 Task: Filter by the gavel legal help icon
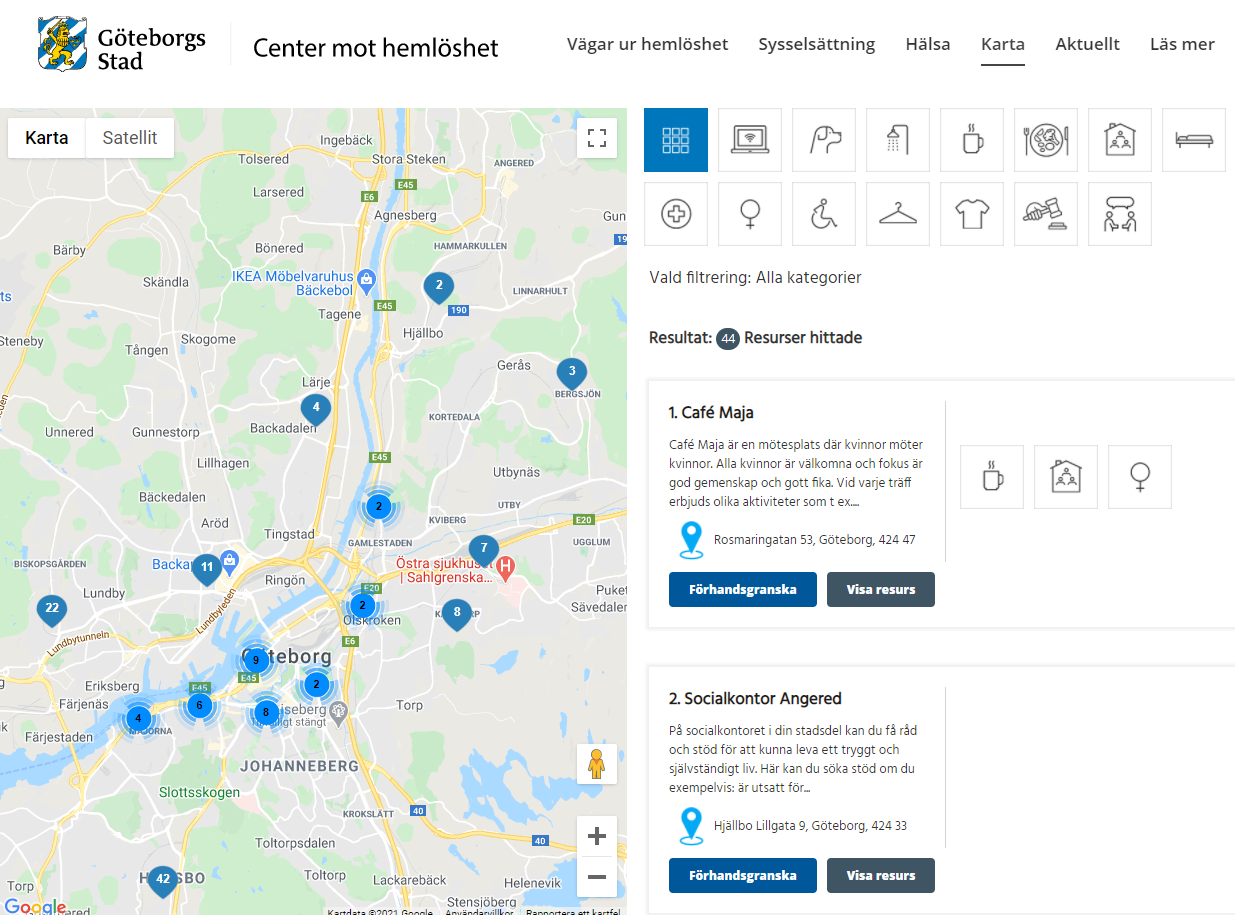(1046, 214)
